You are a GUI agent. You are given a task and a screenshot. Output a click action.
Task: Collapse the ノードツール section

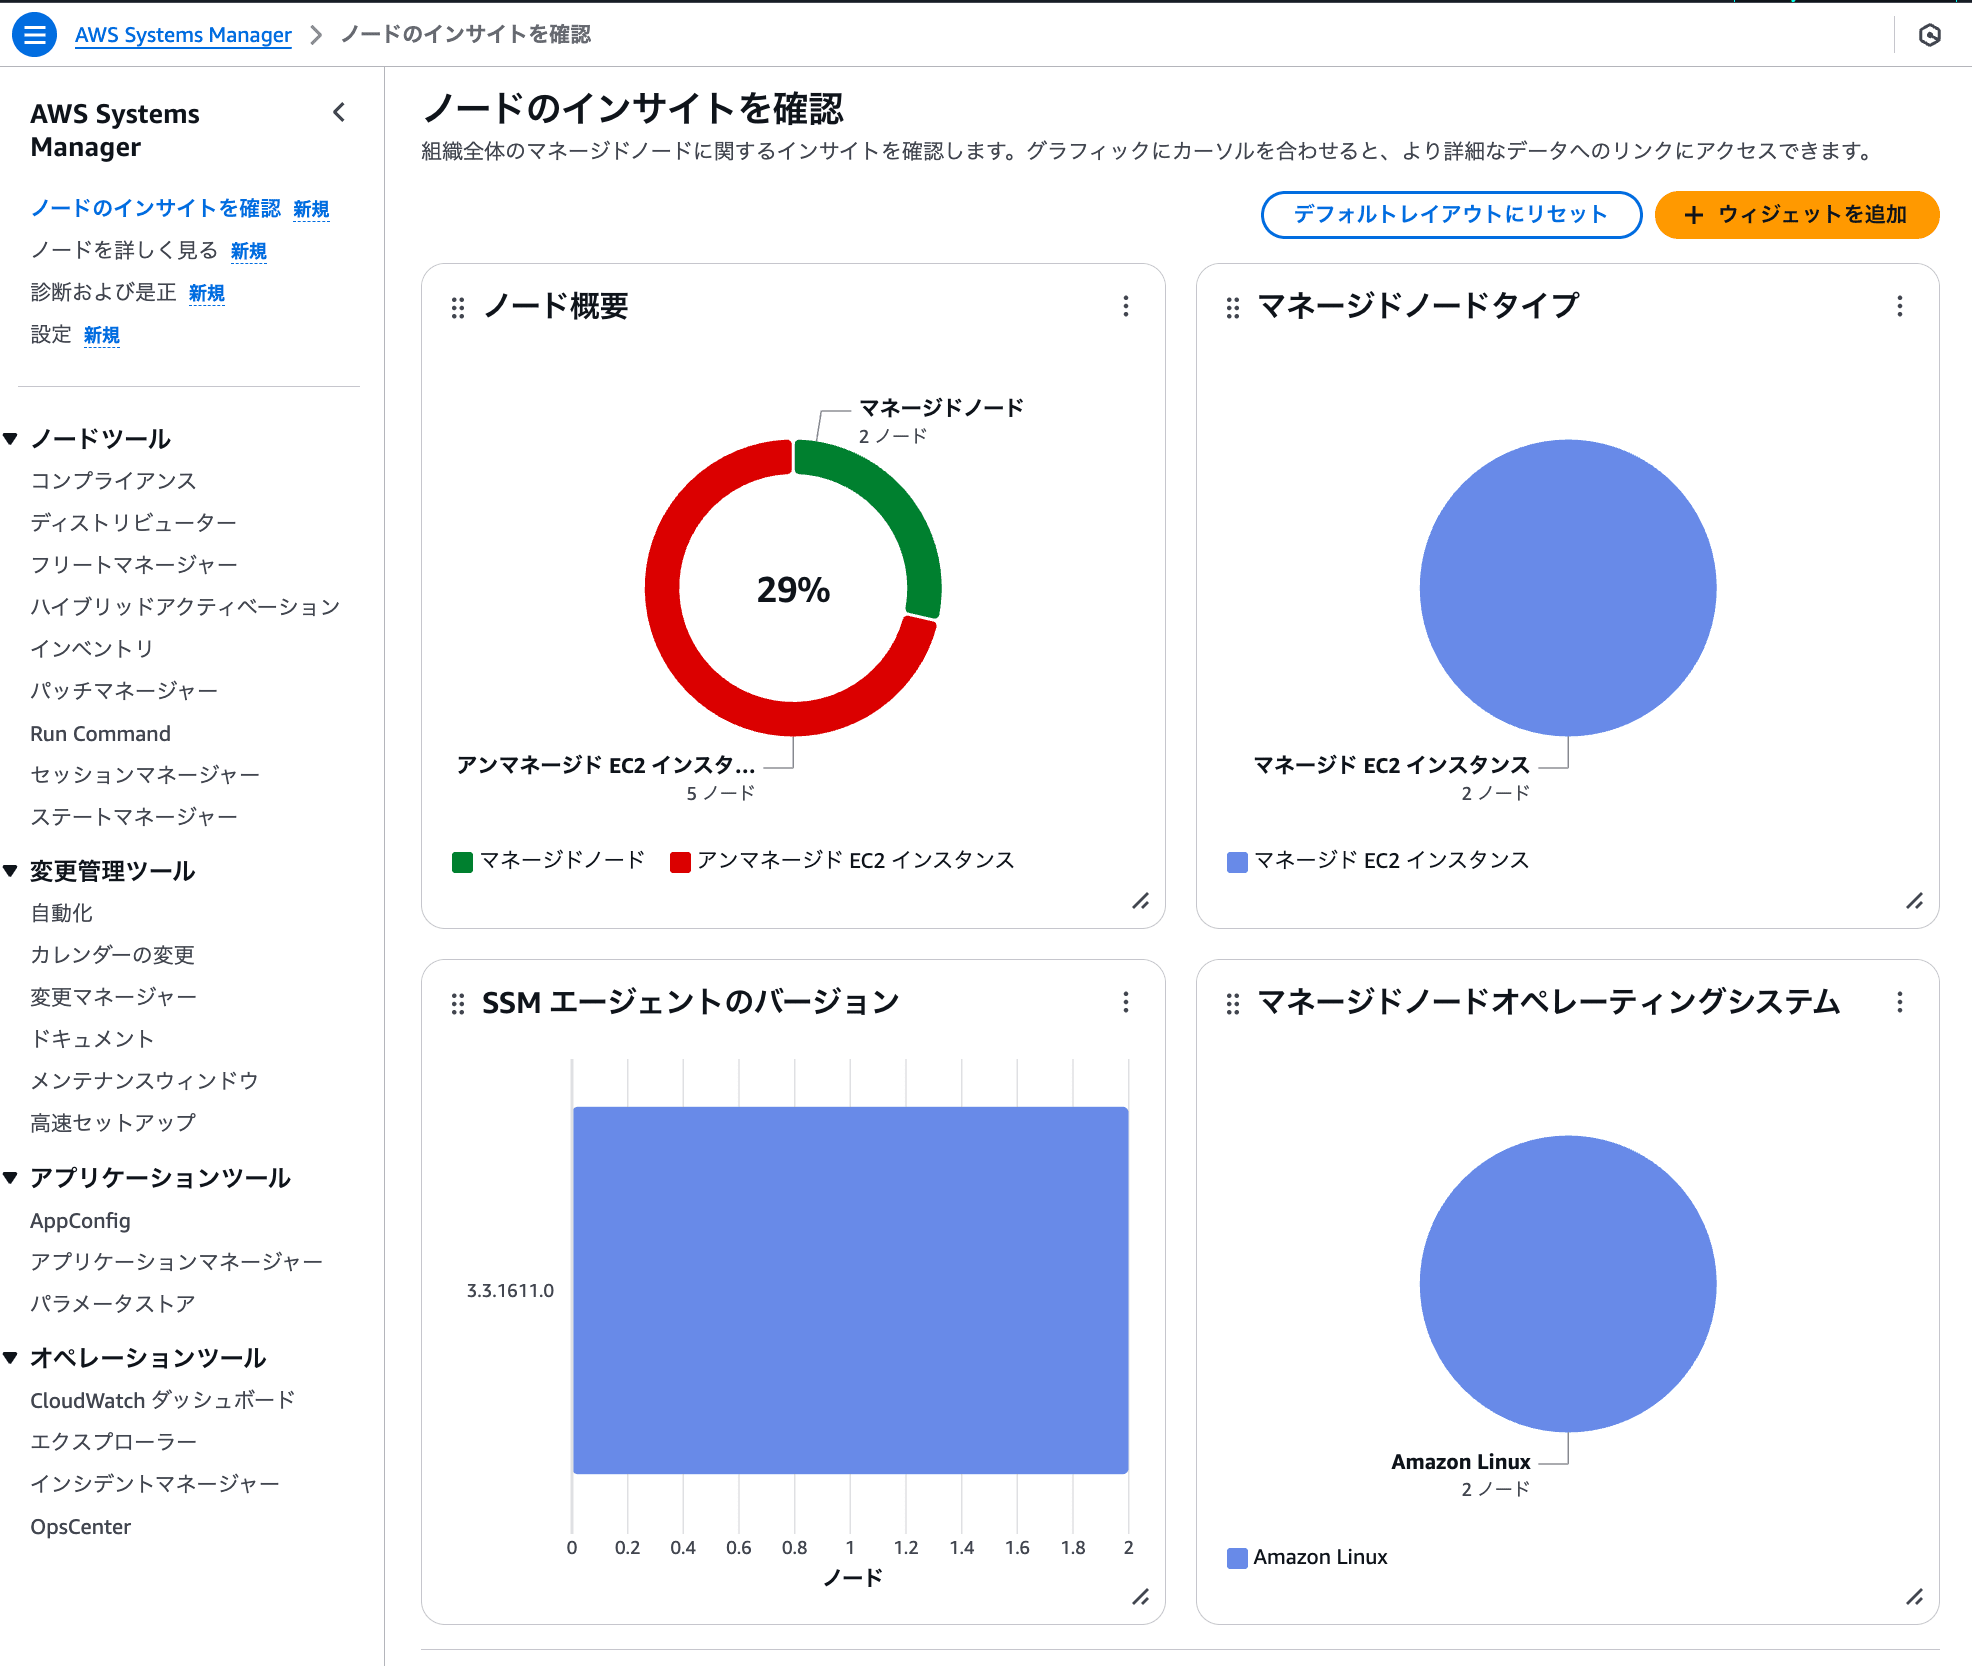pyautogui.click(x=10, y=438)
